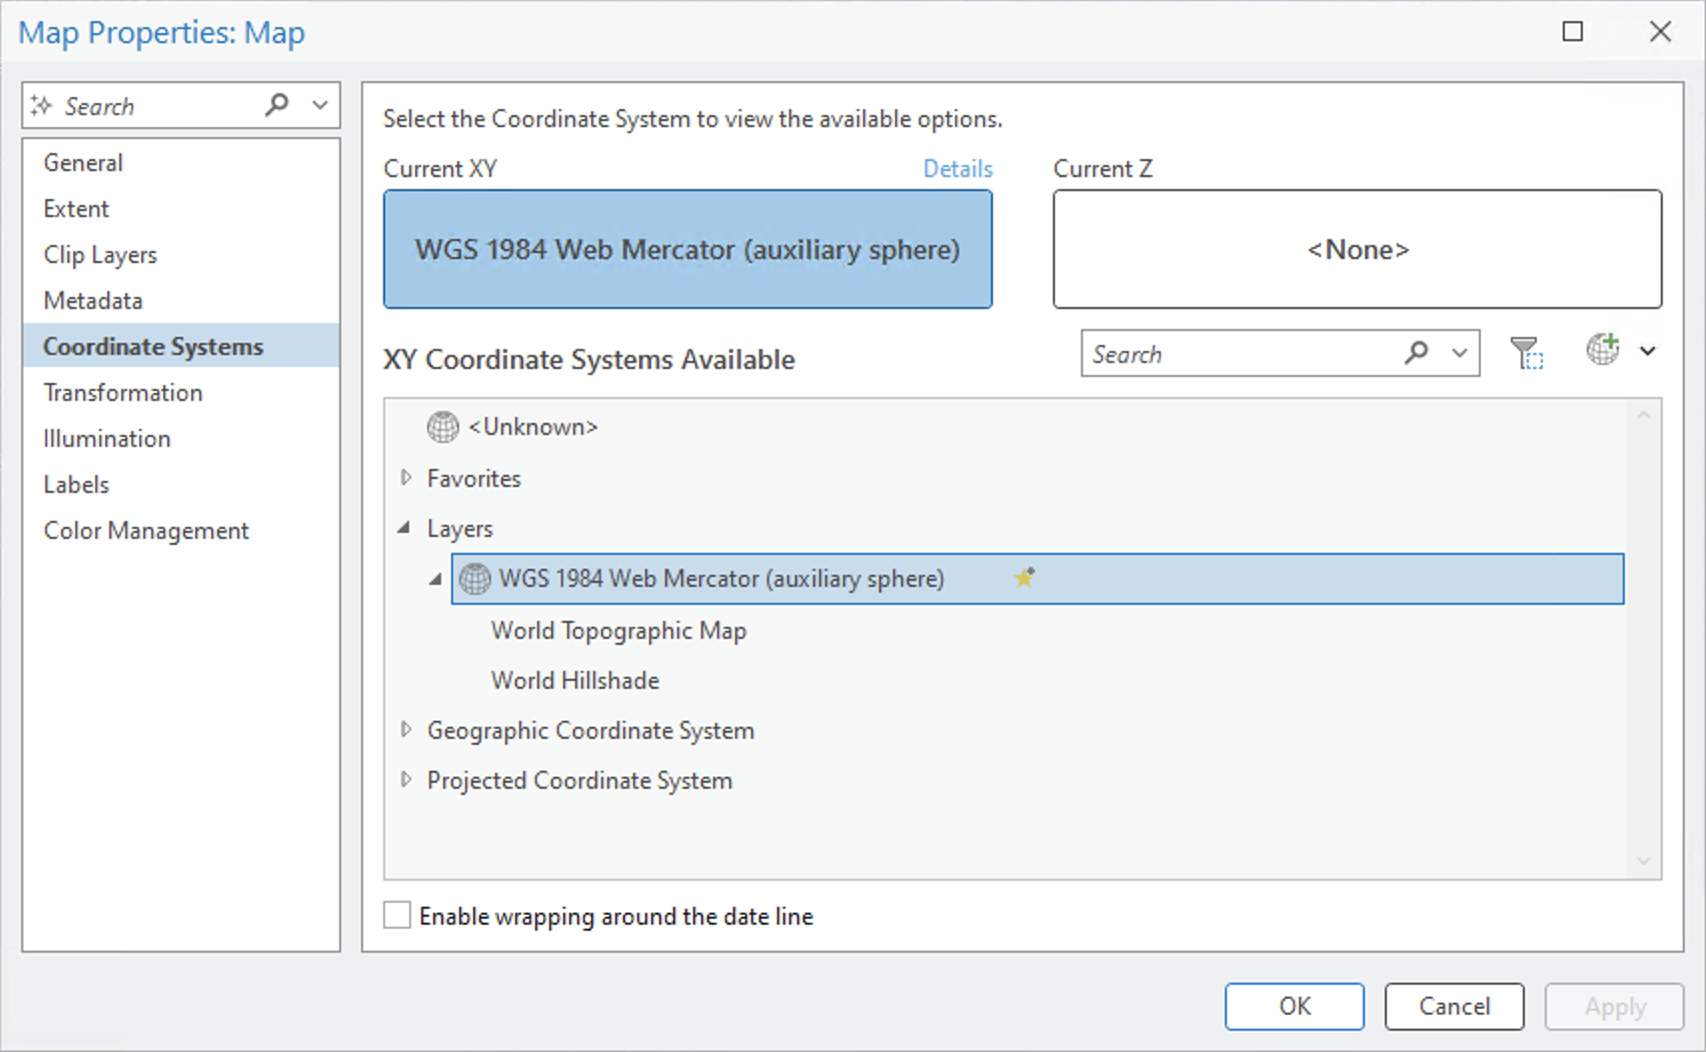
Task: Open Add Coordinate System dropdown arrow
Action: point(1648,351)
